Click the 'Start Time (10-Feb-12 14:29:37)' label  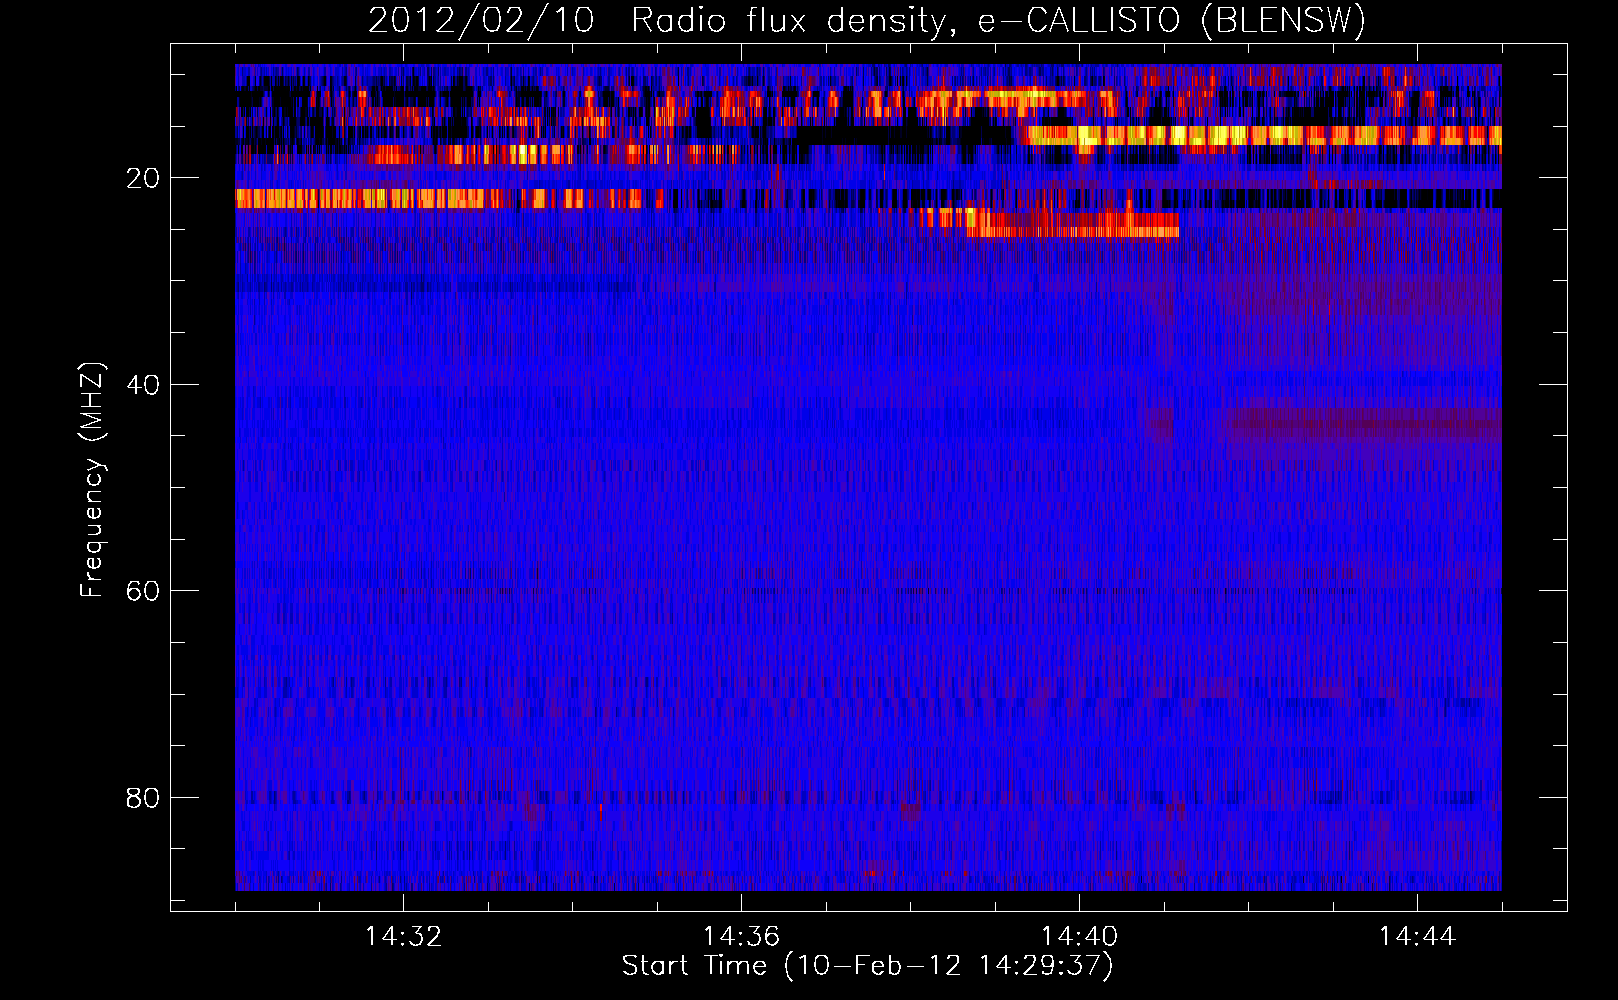(x=867, y=966)
